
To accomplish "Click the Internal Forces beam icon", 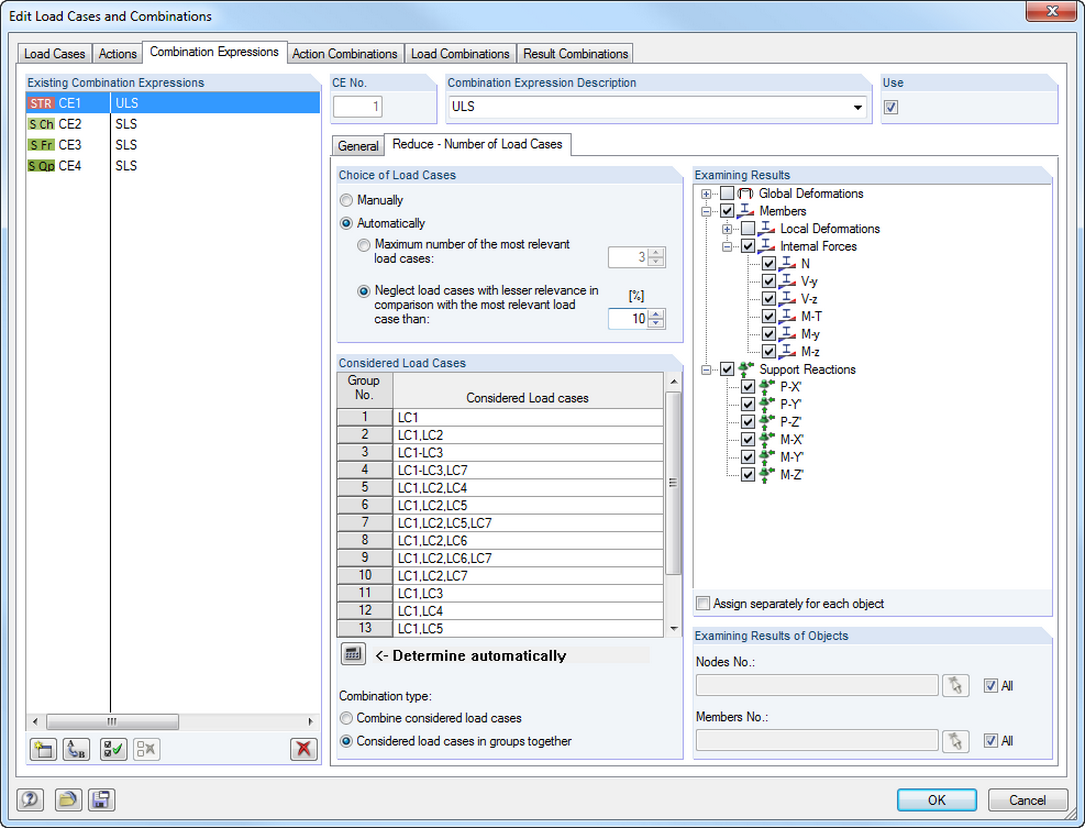I will [x=767, y=246].
